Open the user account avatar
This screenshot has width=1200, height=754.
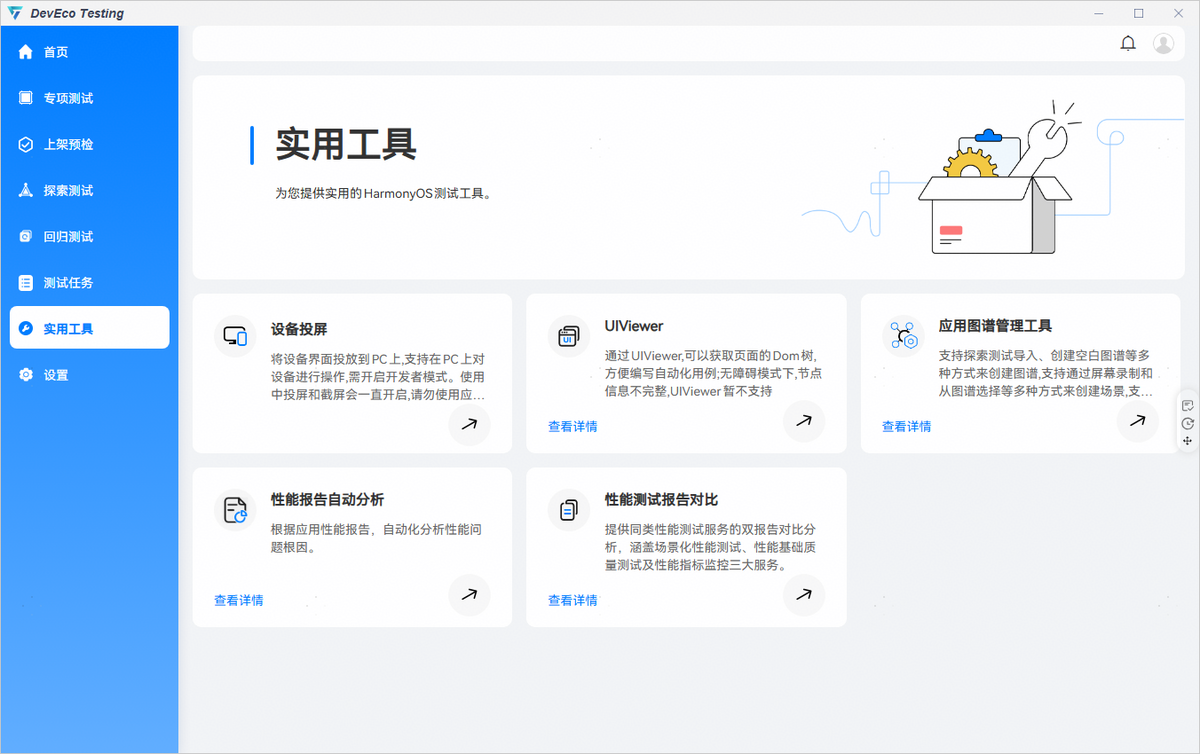(1163, 43)
